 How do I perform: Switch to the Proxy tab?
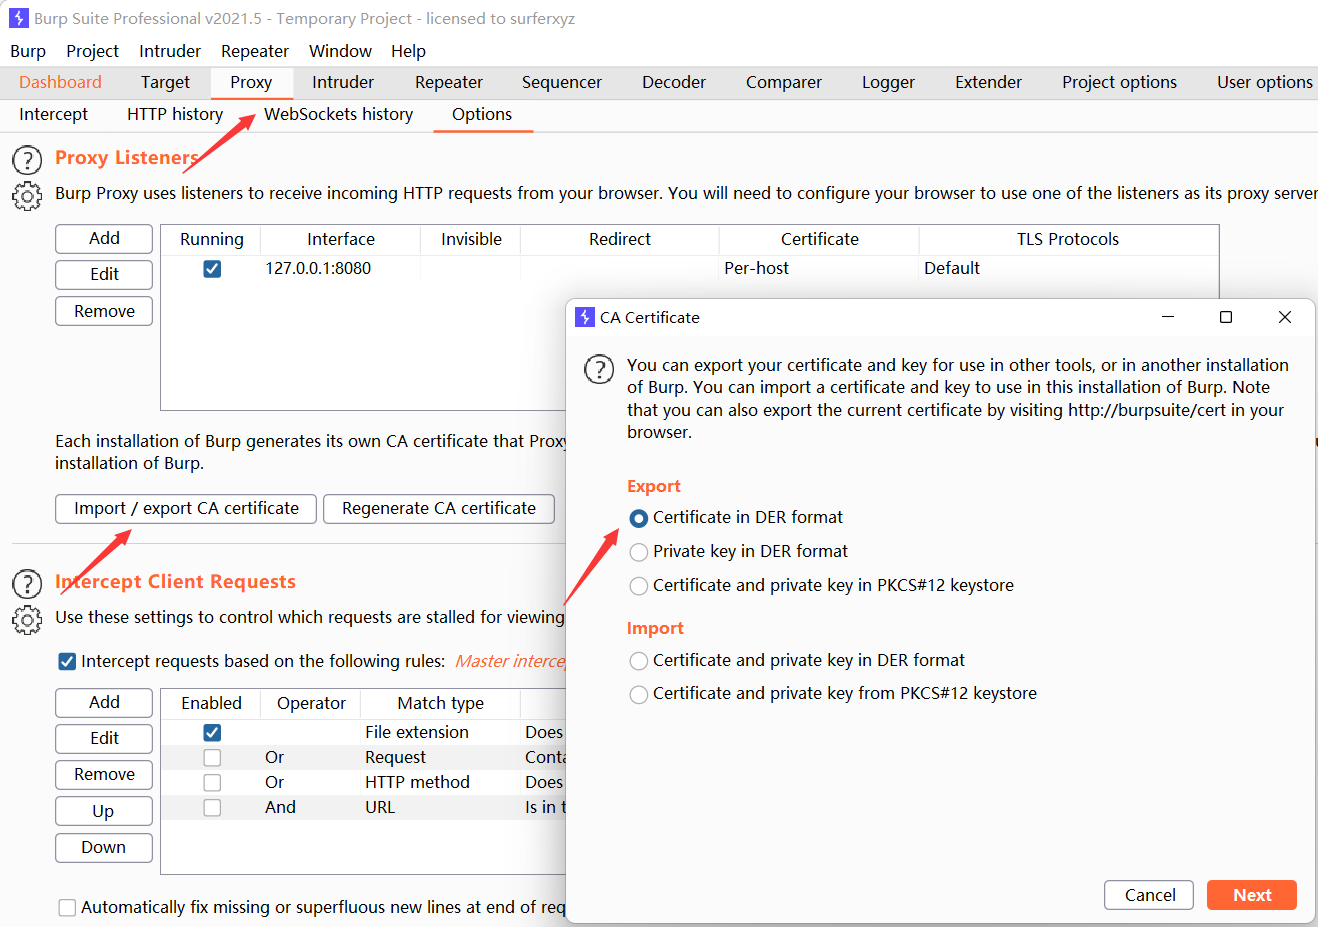pos(251,82)
